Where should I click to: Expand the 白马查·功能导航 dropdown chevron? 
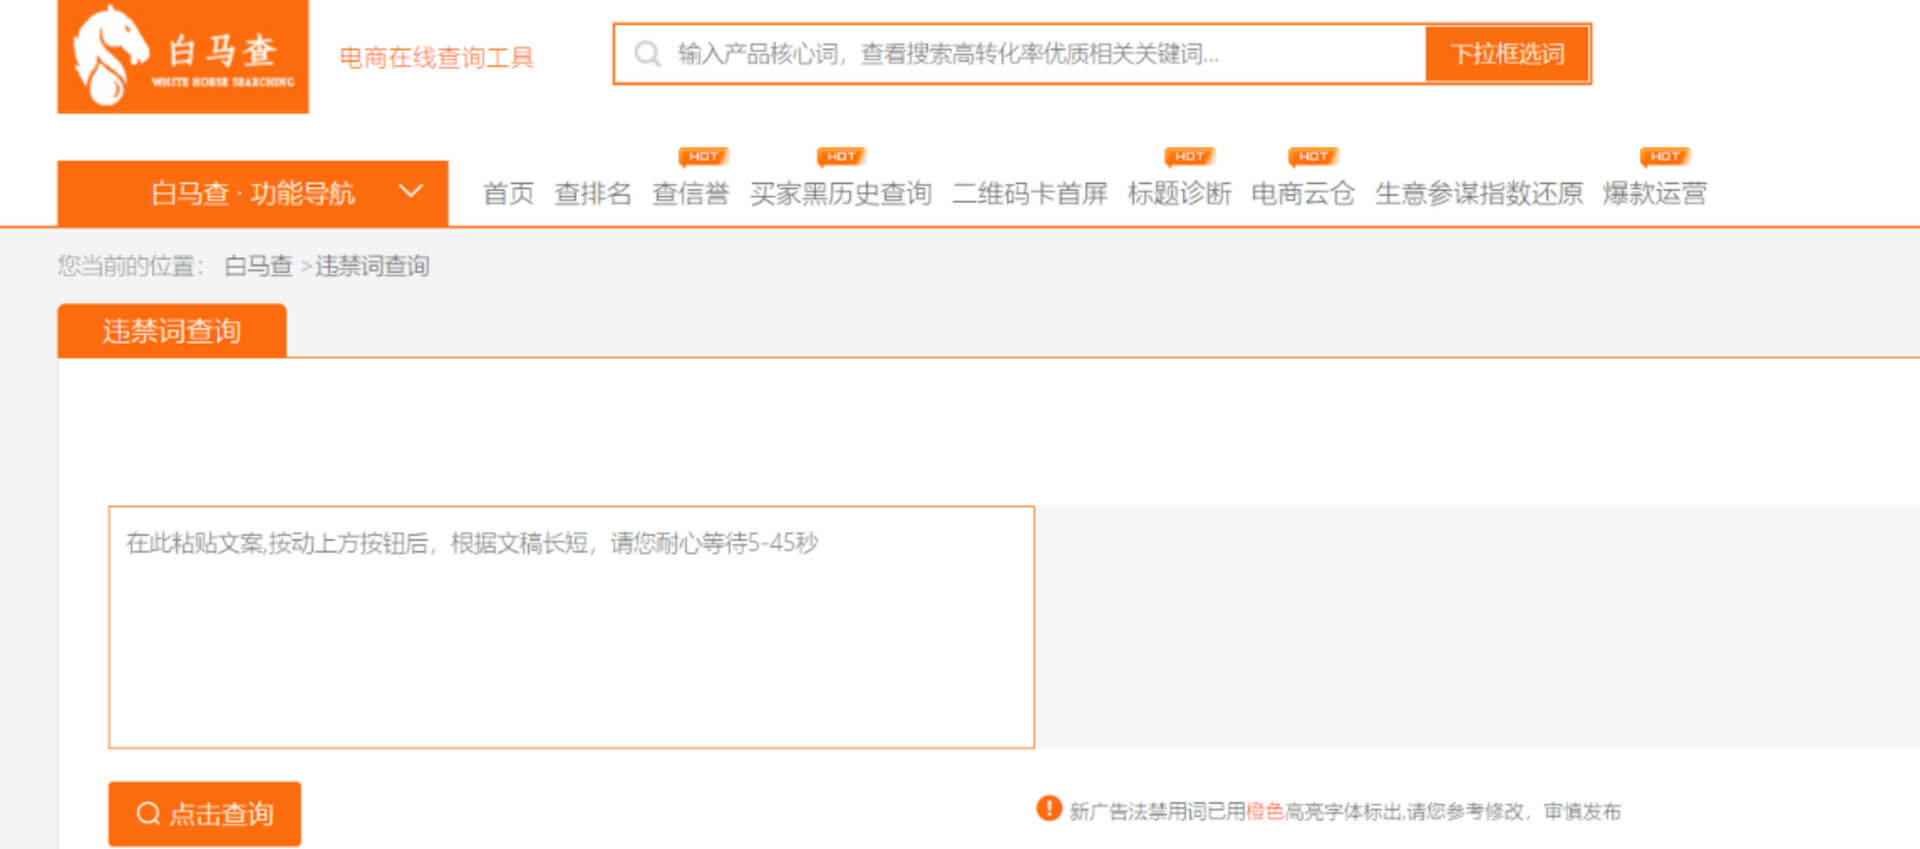(x=411, y=191)
